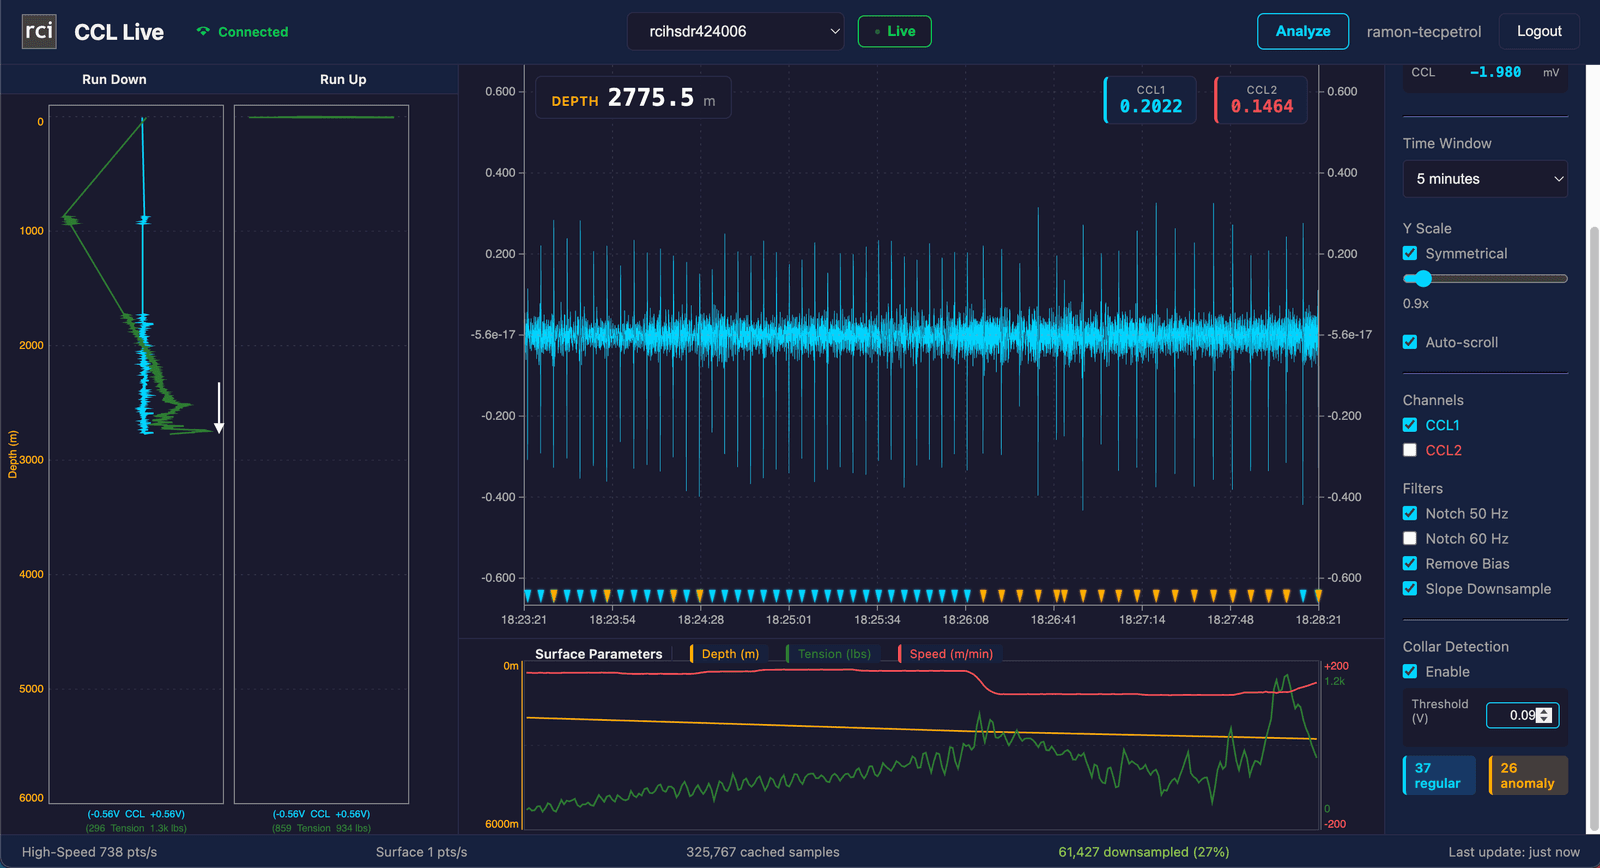
Task: Click the Filters heading
Action: tap(1422, 489)
